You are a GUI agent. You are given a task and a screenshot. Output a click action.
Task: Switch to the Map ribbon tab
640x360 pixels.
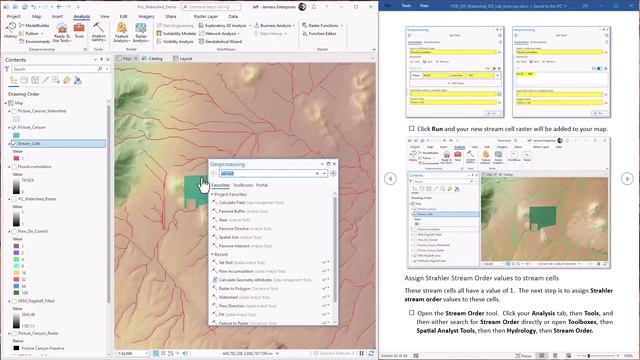click(37, 16)
